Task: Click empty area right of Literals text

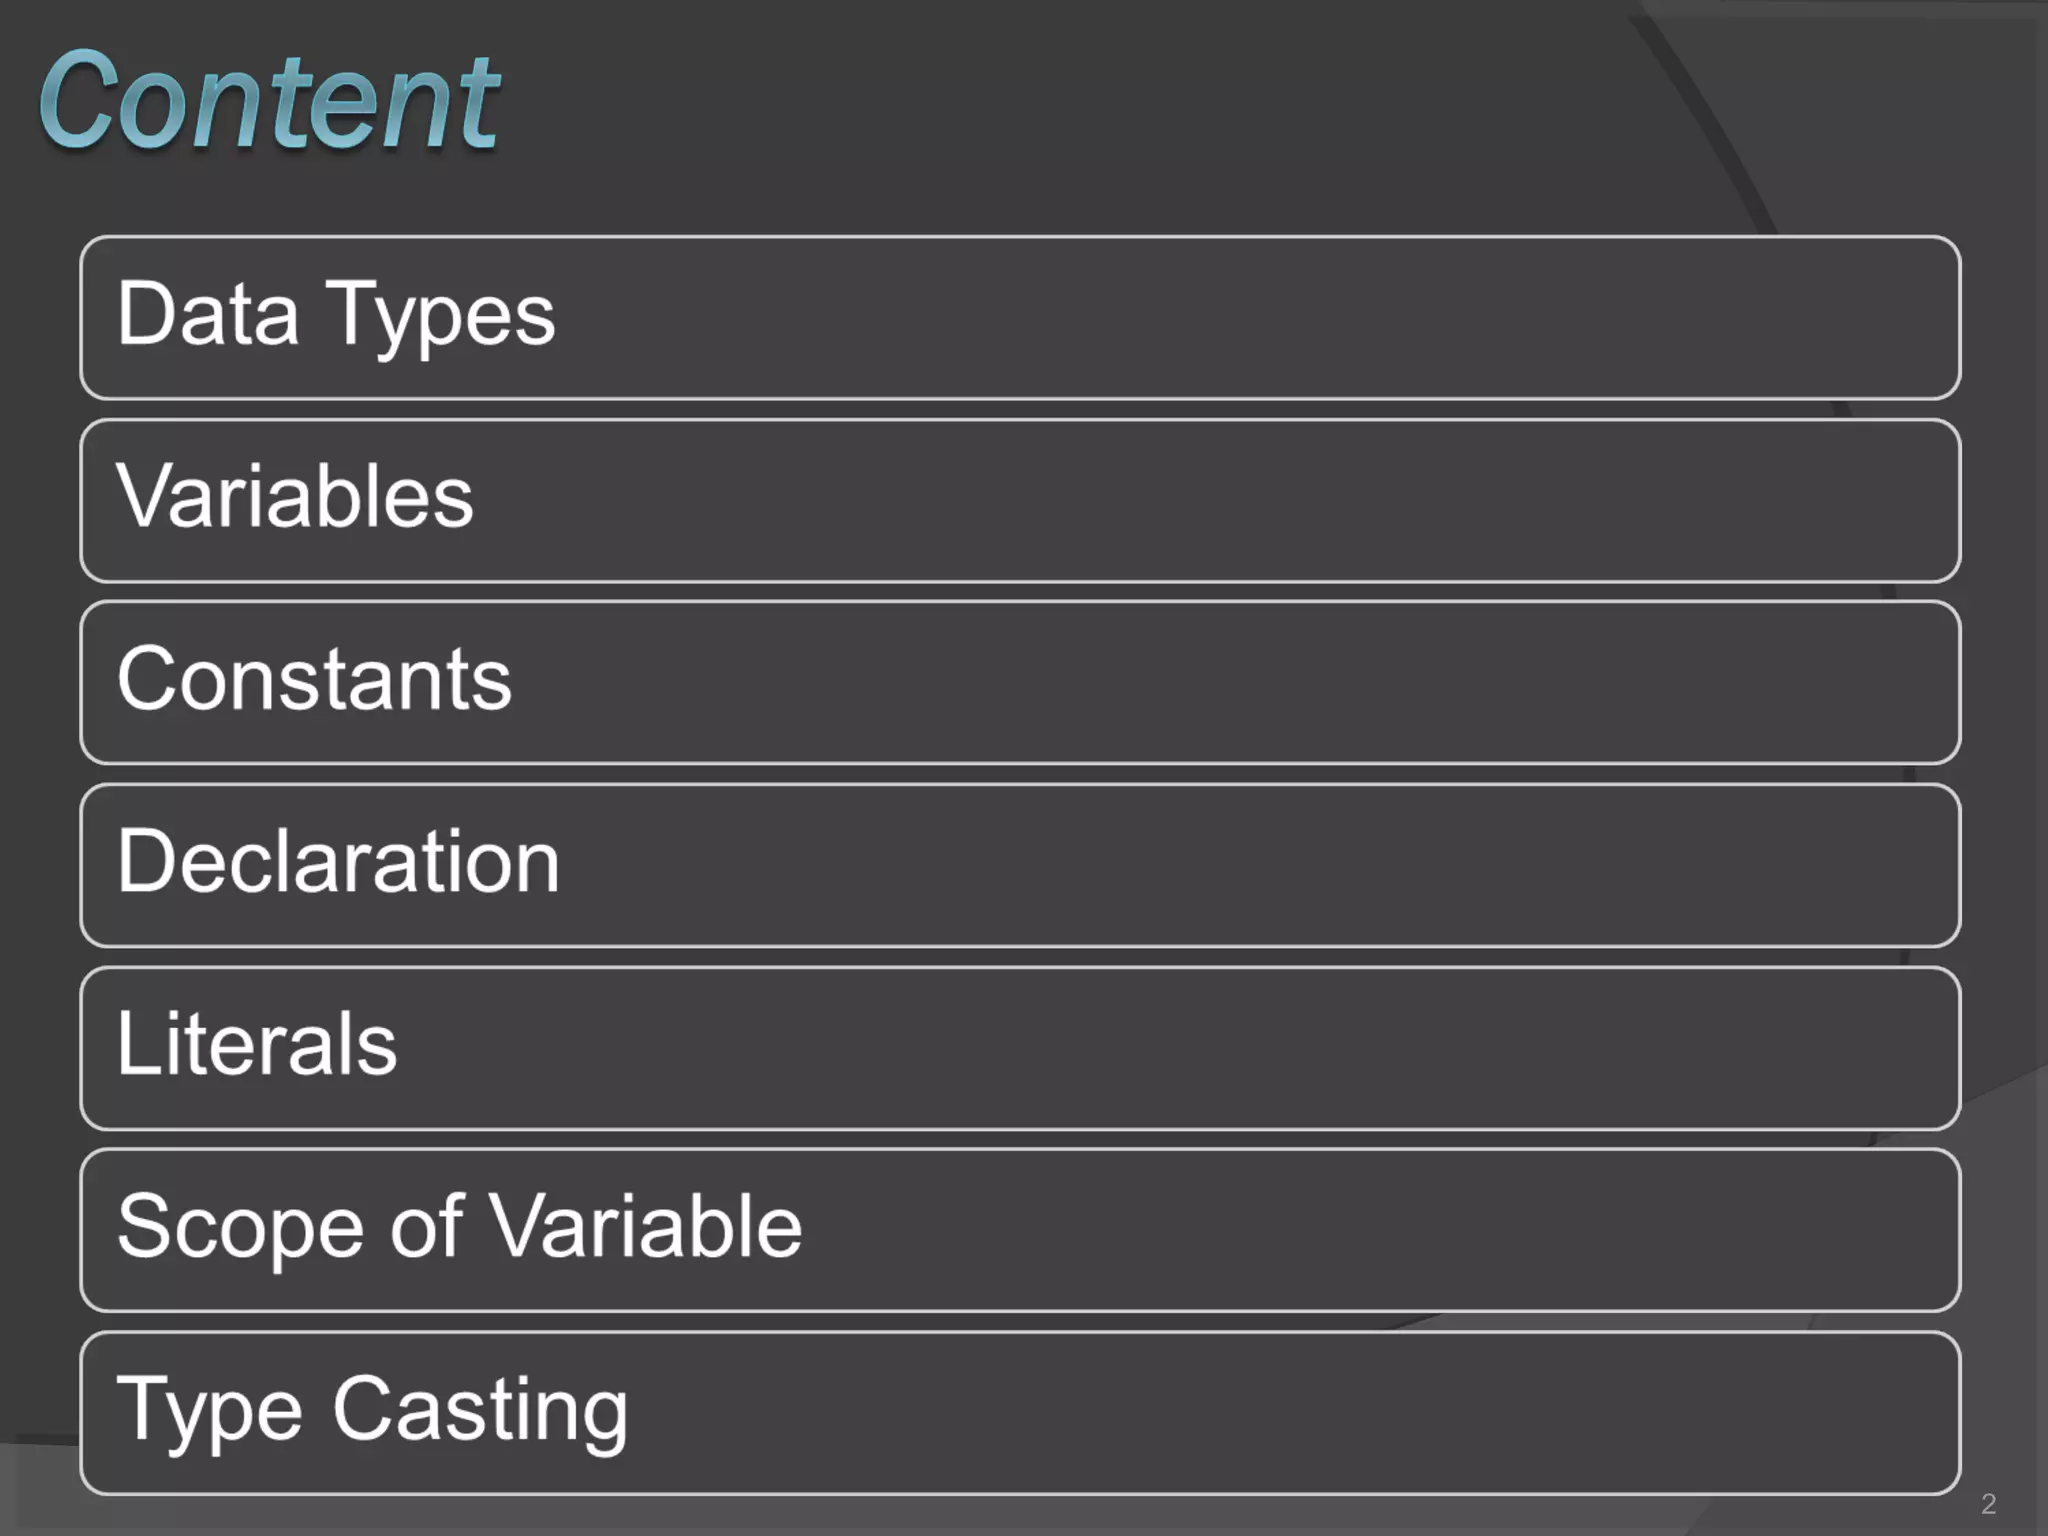Action: 1180,1048
